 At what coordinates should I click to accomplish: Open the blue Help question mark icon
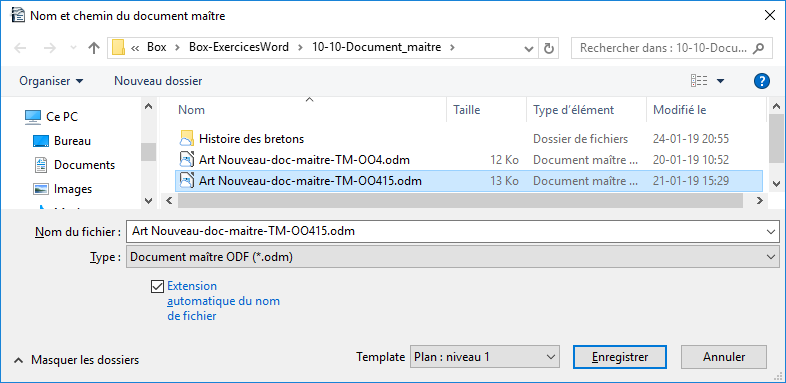(x=761, y=81)
